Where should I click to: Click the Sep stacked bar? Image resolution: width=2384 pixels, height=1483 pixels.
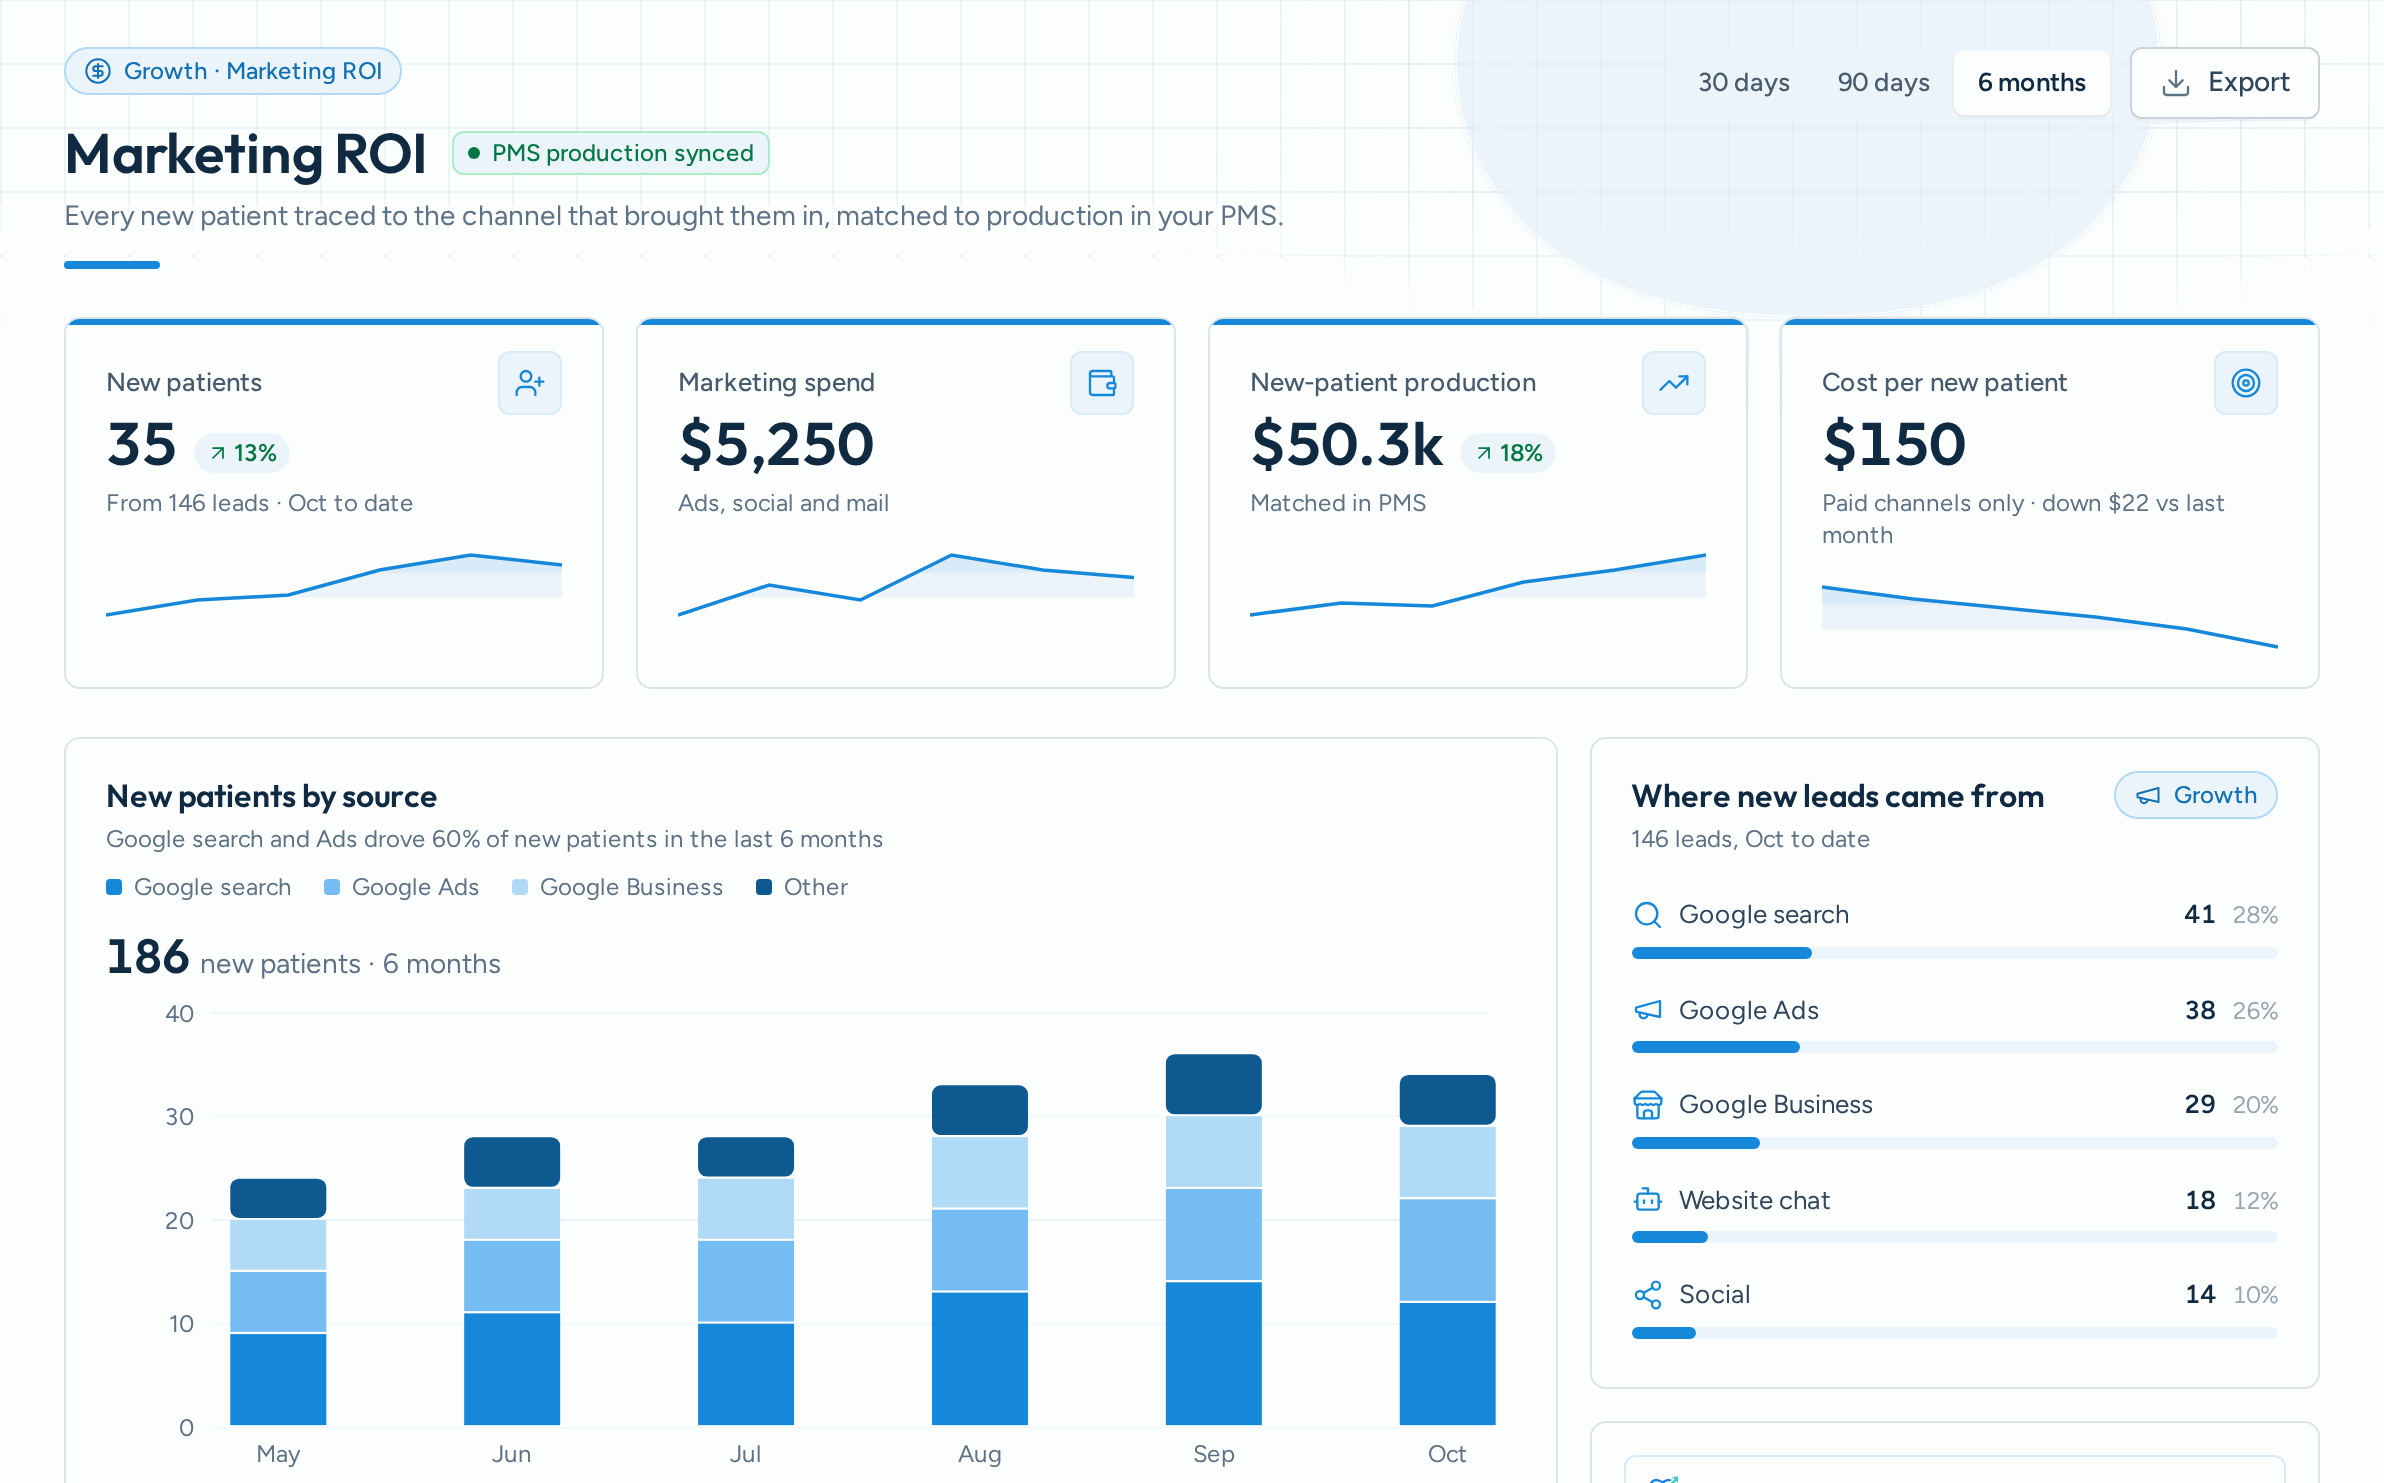tap(1213, 1240)
